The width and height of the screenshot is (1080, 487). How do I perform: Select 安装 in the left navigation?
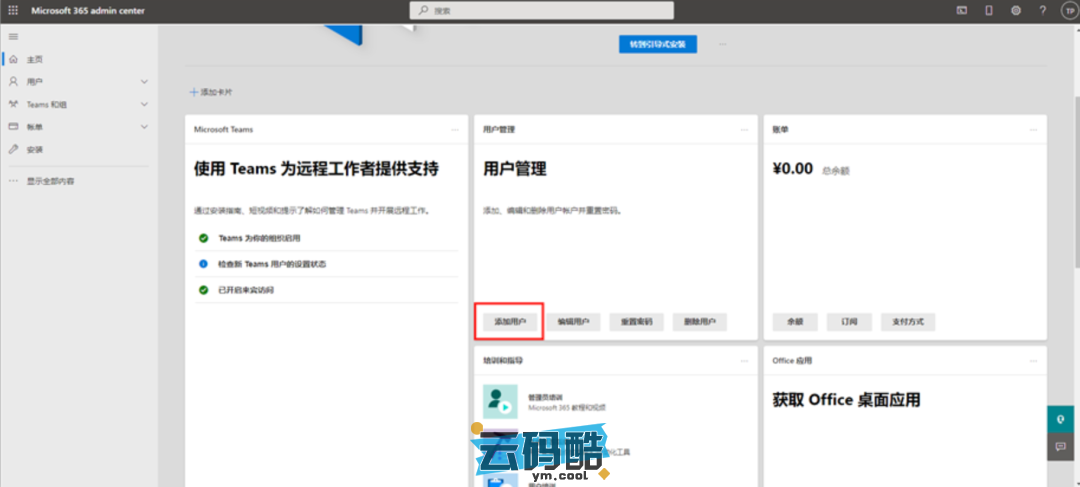(x=35, y=149)
